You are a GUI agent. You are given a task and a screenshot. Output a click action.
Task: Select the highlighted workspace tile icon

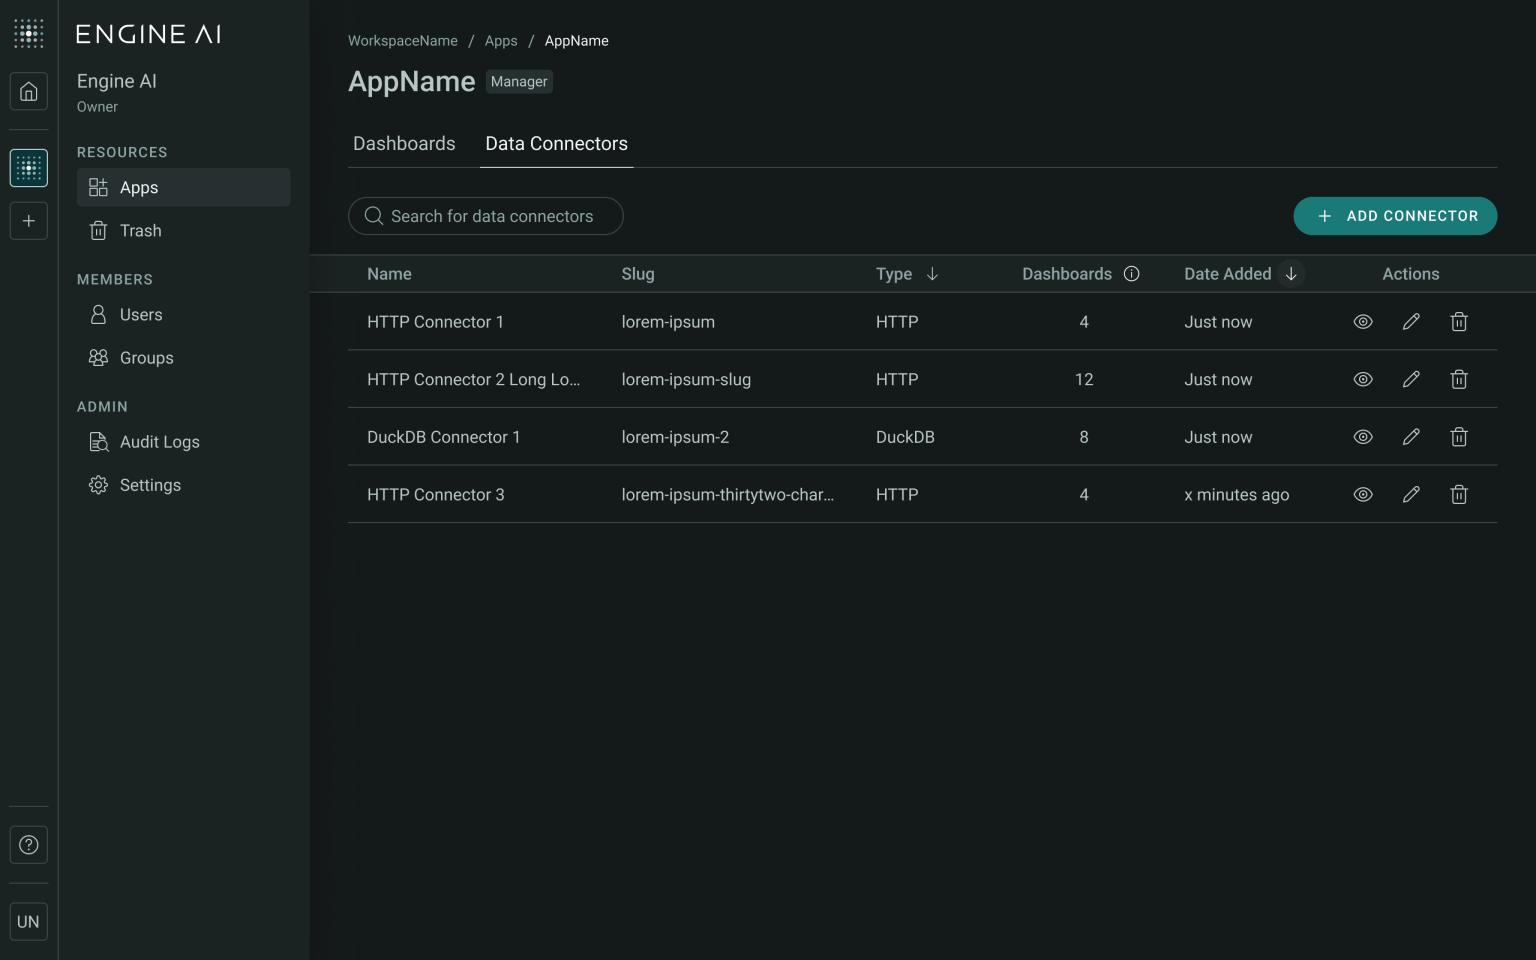[29, 168]
